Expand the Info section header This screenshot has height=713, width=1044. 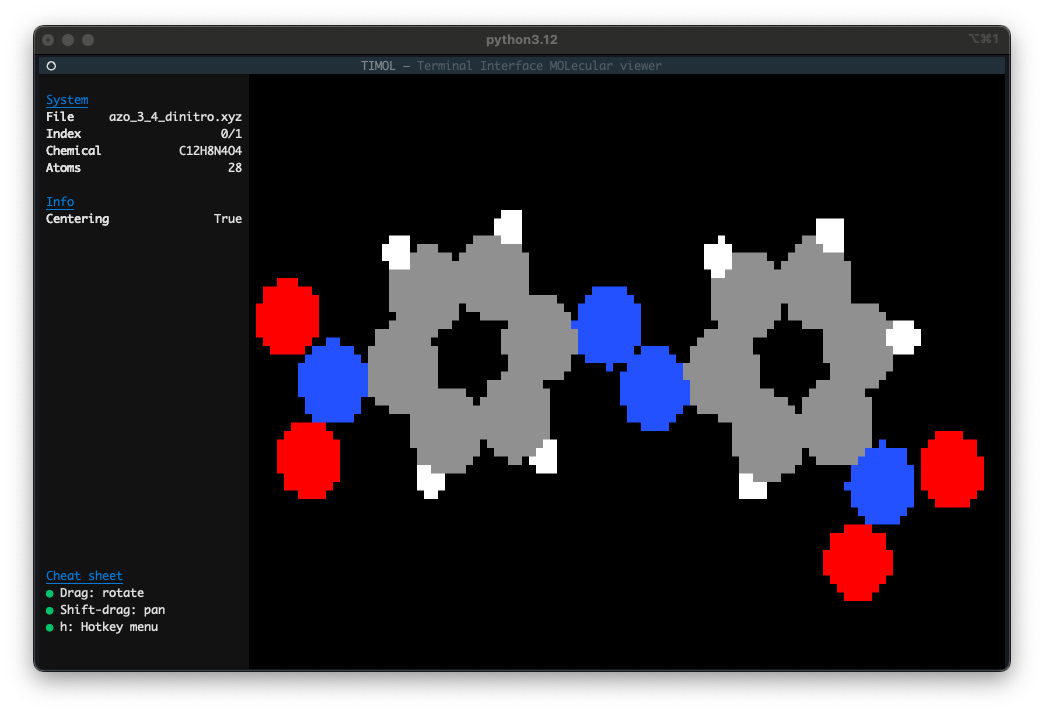(60, 202)
